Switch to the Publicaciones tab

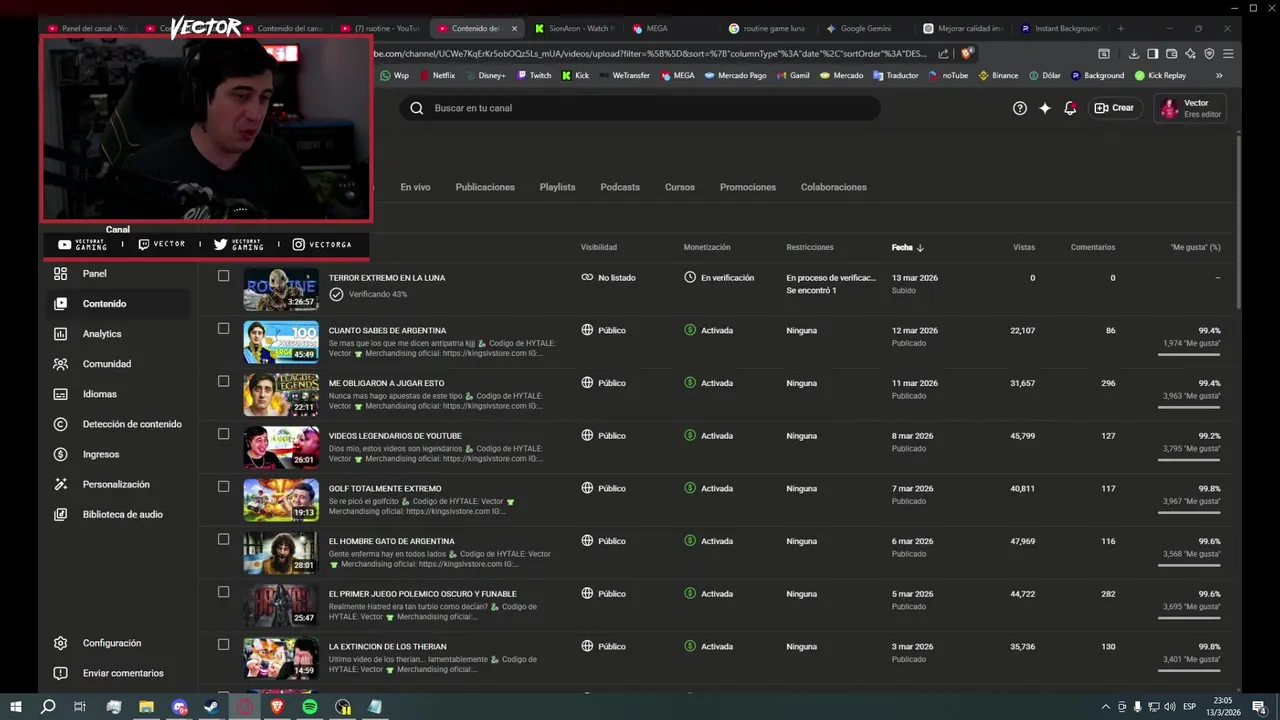(x=485, y=187)
